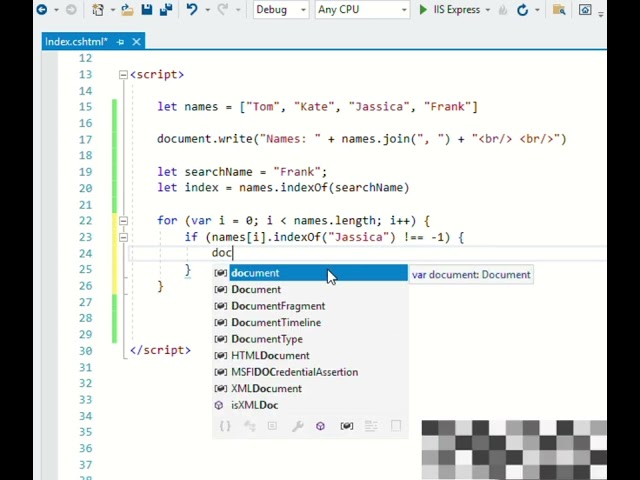Toggle the namespaces filter in IntelliSense
Viewport: 640px width, 480px height.
point(225,426)
